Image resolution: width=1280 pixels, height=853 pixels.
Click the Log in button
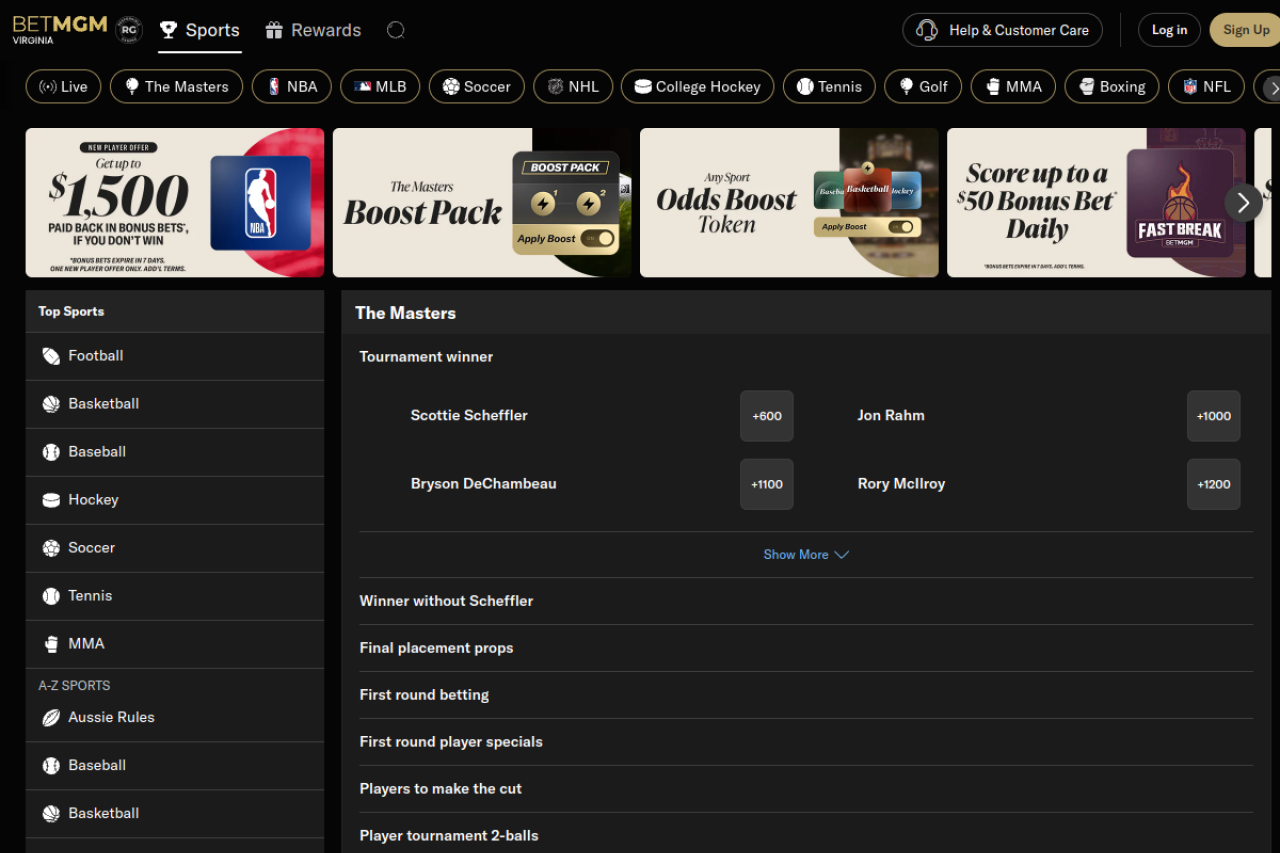point(1169,30)
